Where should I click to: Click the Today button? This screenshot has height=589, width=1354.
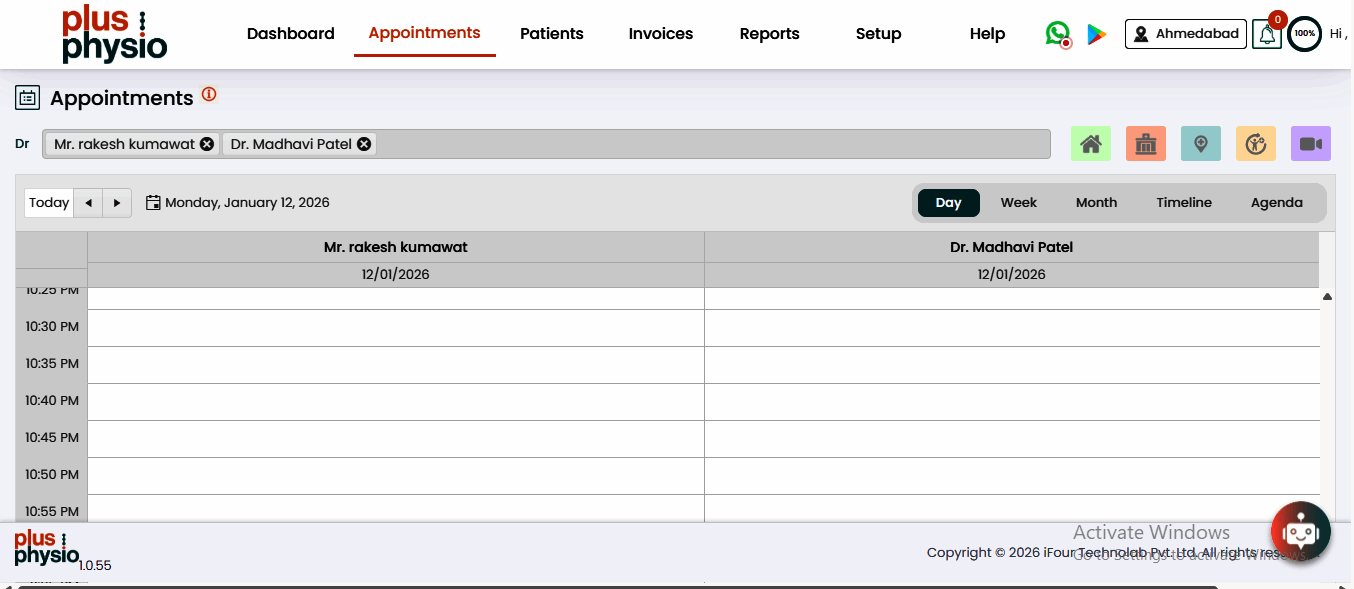click(49, 203)
